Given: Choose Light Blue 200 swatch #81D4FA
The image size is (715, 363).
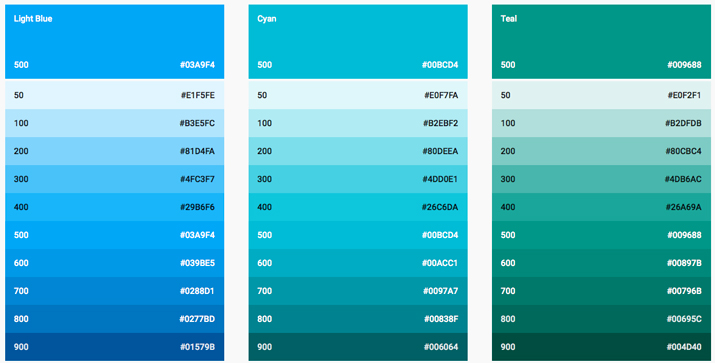Looking at the screenshot, I should 114,151.
